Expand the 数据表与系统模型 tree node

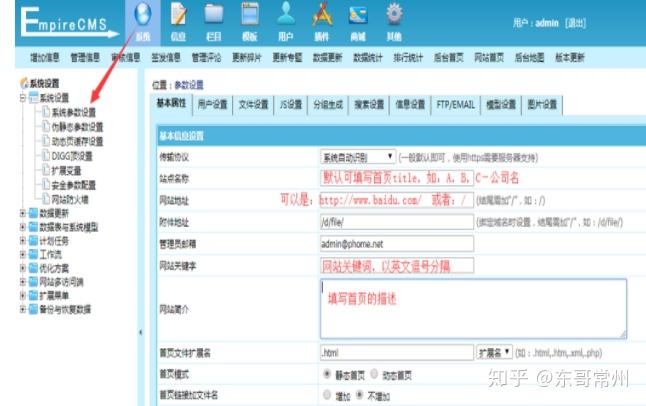tap(23, 227)
